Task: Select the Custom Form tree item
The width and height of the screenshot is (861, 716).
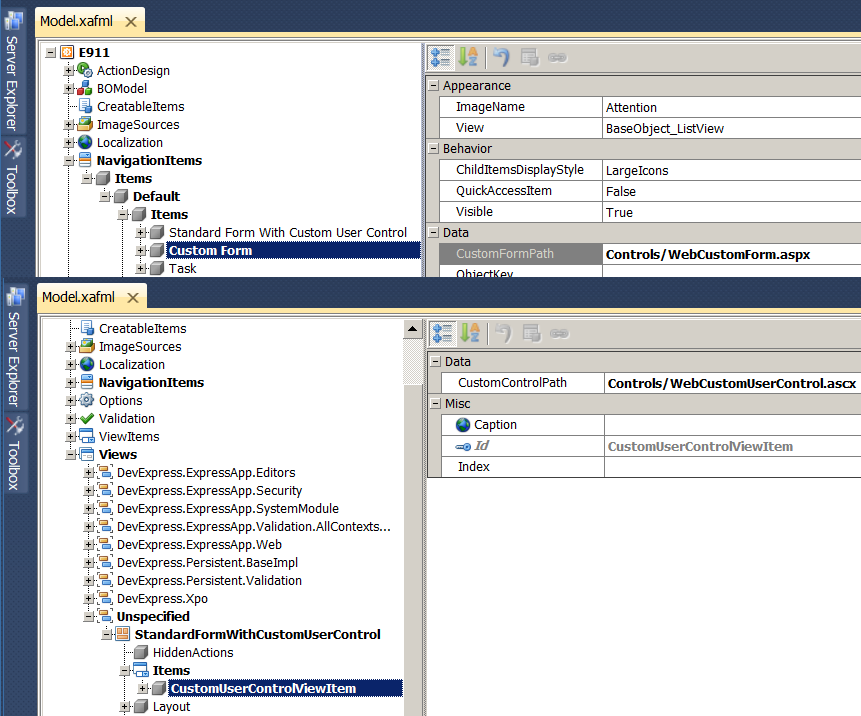Action: pos(210,250)
